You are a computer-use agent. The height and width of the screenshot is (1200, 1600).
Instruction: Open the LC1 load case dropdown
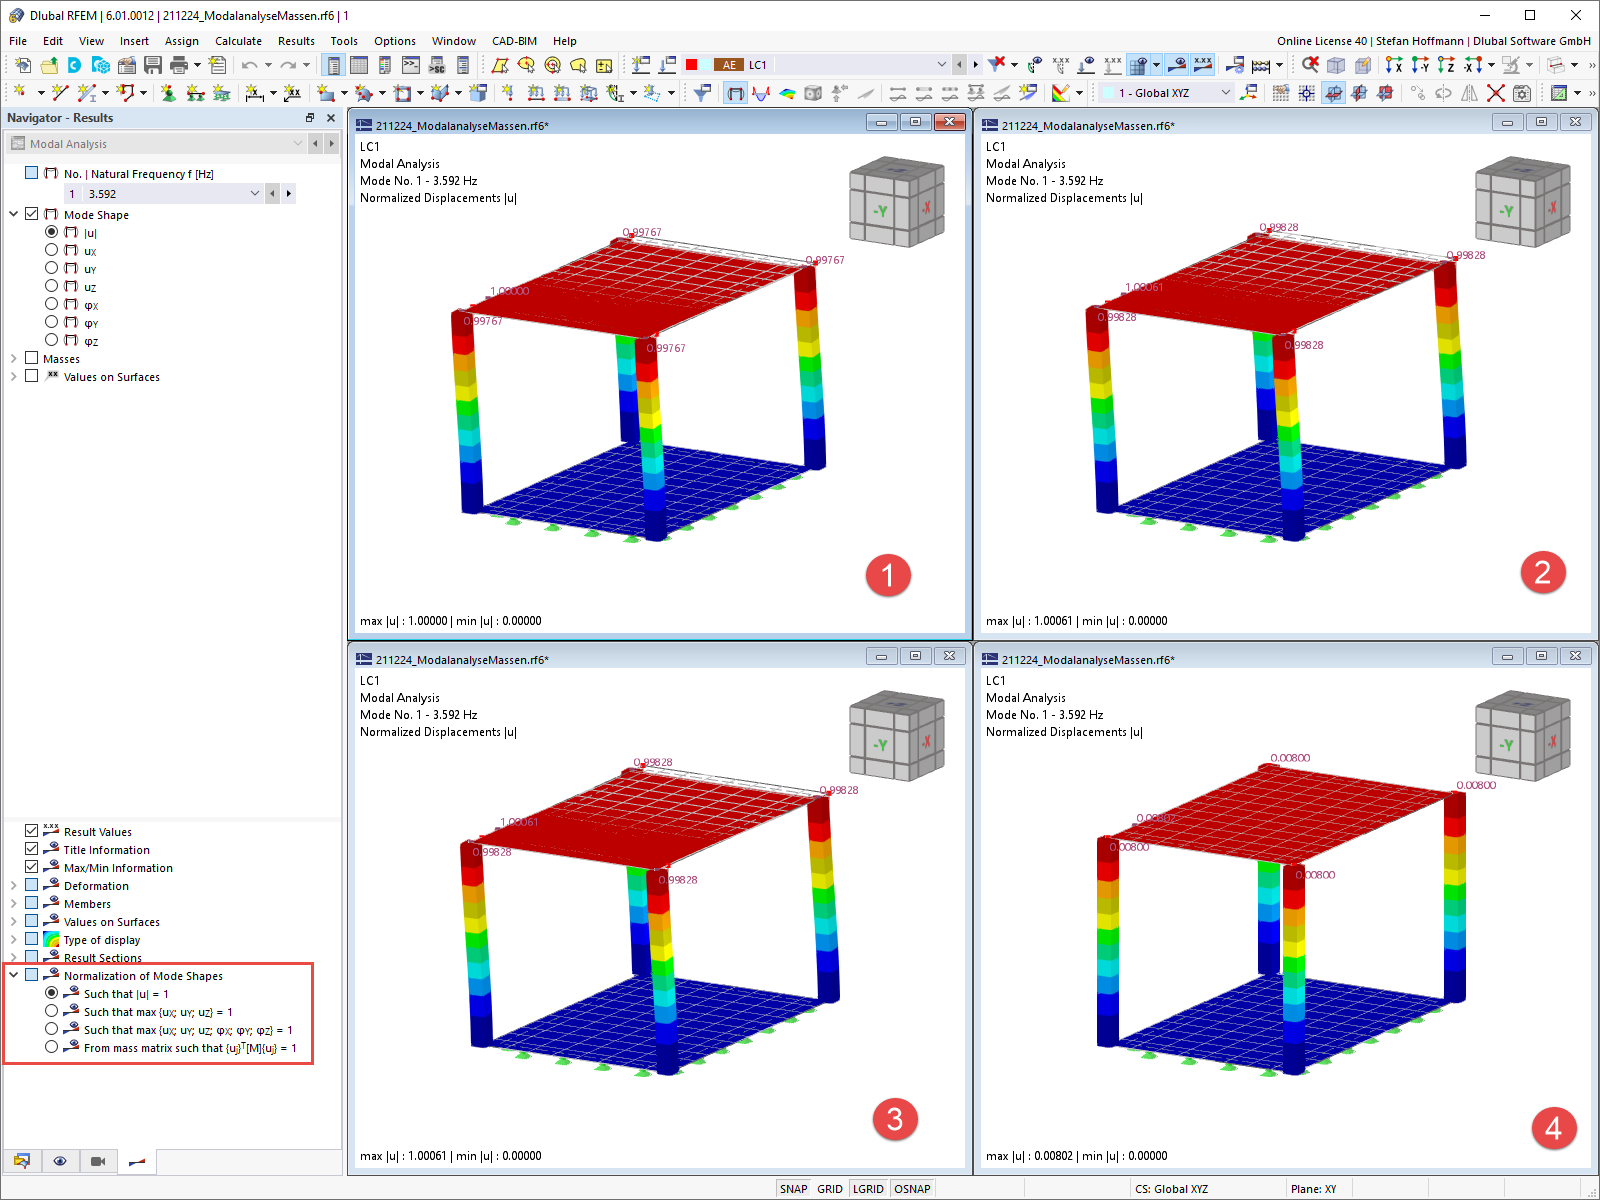coord(941,65)
